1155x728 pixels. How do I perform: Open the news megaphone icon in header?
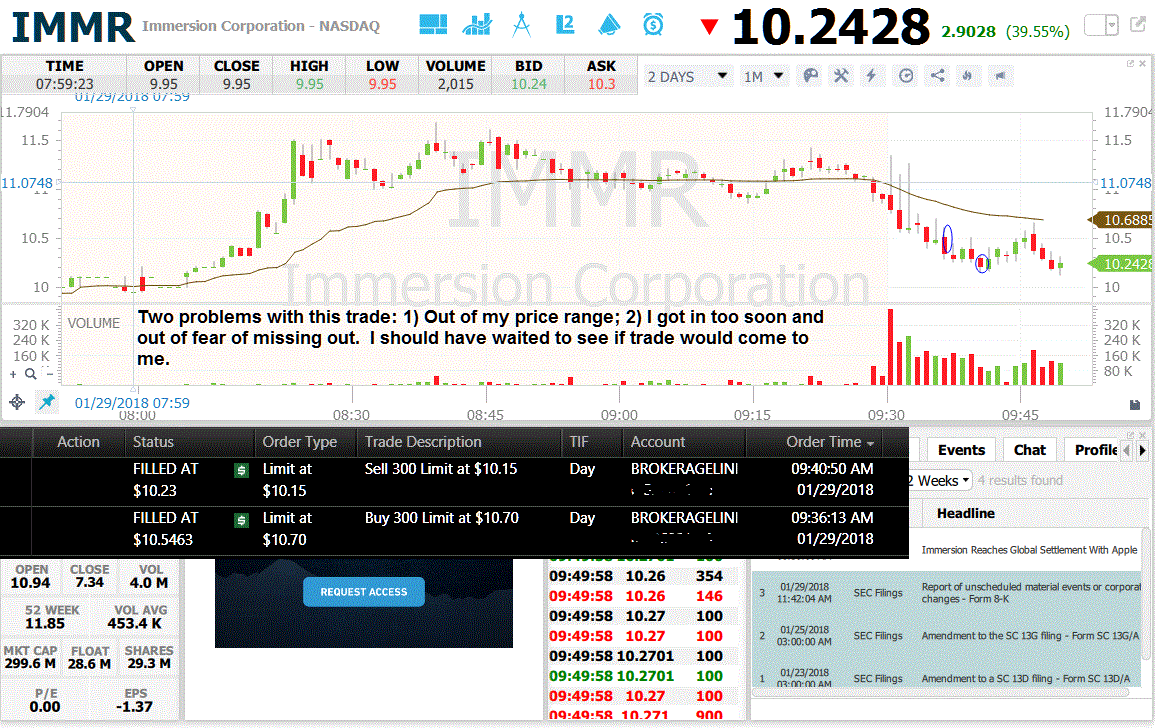(608, 24)
